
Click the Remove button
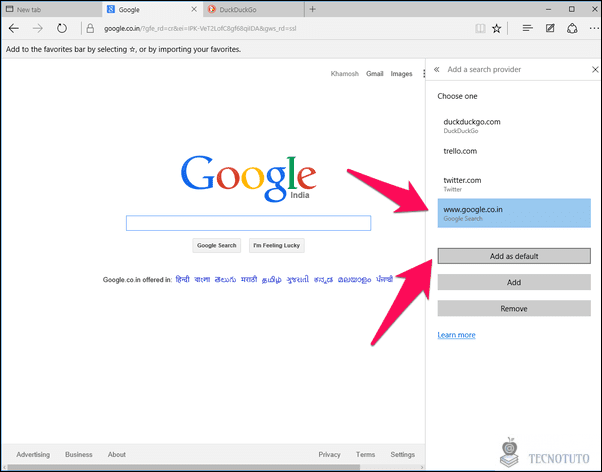coord(514,308)
